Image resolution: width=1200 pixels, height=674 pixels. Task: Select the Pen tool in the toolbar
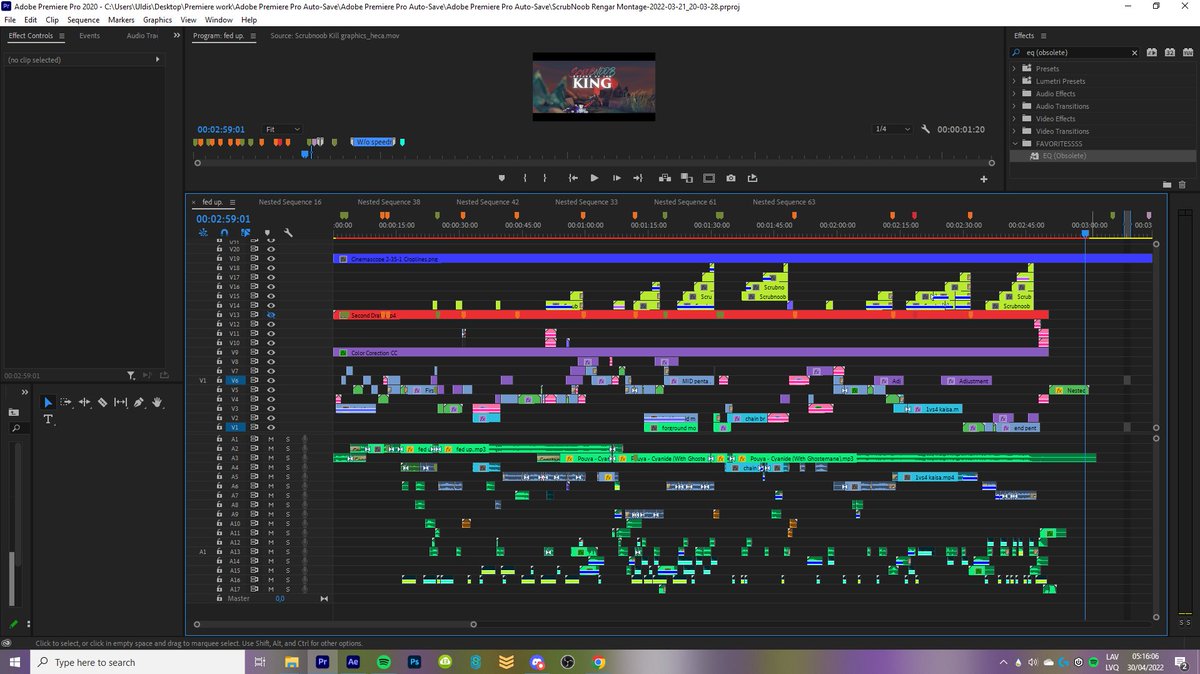(x=140, y=402)
